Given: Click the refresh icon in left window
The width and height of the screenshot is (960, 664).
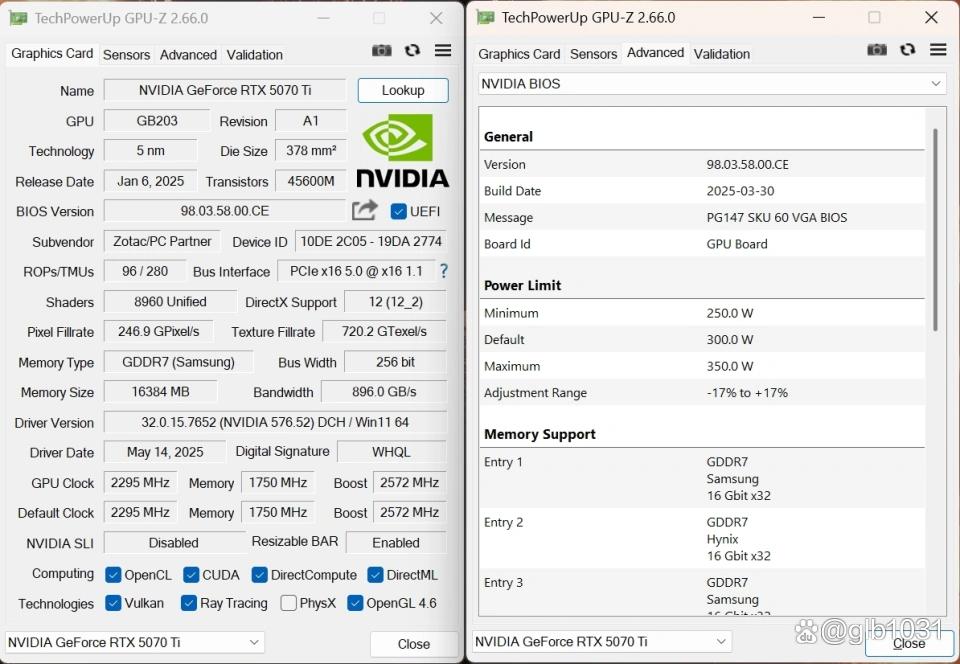Looking at the screenshot, I should point(412,51).
